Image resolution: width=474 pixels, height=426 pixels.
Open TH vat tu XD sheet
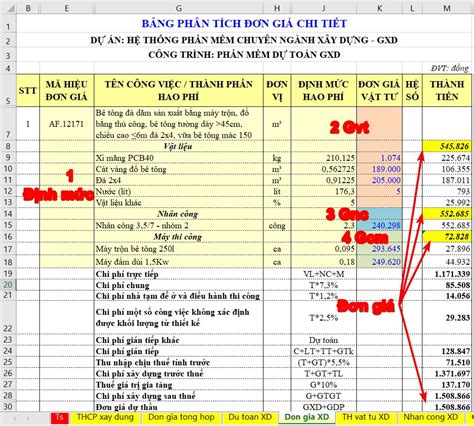pyautogui.click(x=366, y=417)
